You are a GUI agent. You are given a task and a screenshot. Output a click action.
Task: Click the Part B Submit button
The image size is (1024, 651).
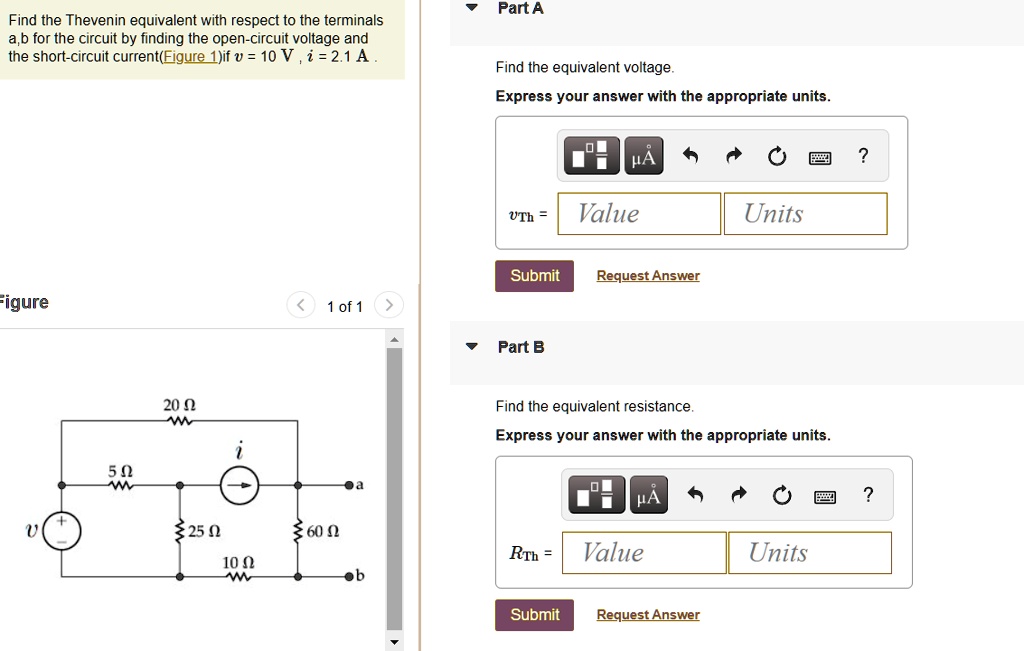(x=534, y=614)
